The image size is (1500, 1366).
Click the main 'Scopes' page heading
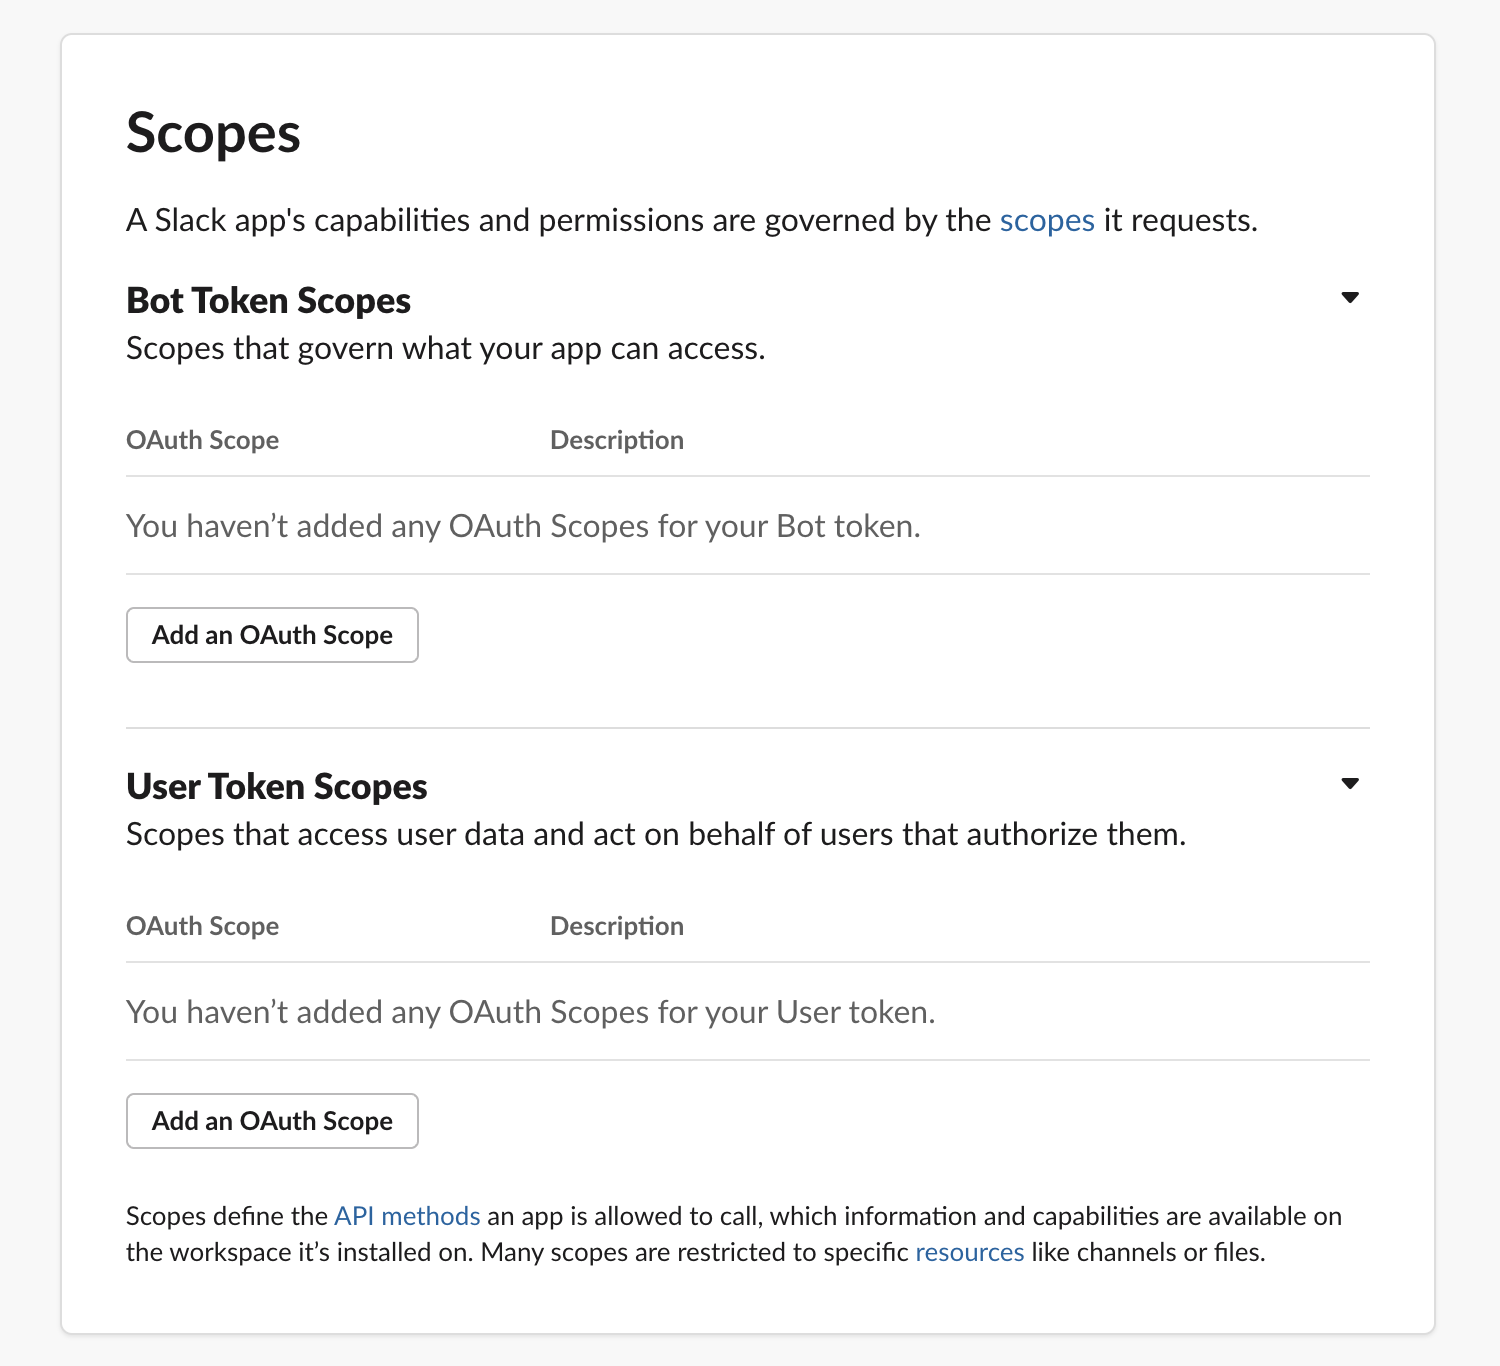coord(213,133)
